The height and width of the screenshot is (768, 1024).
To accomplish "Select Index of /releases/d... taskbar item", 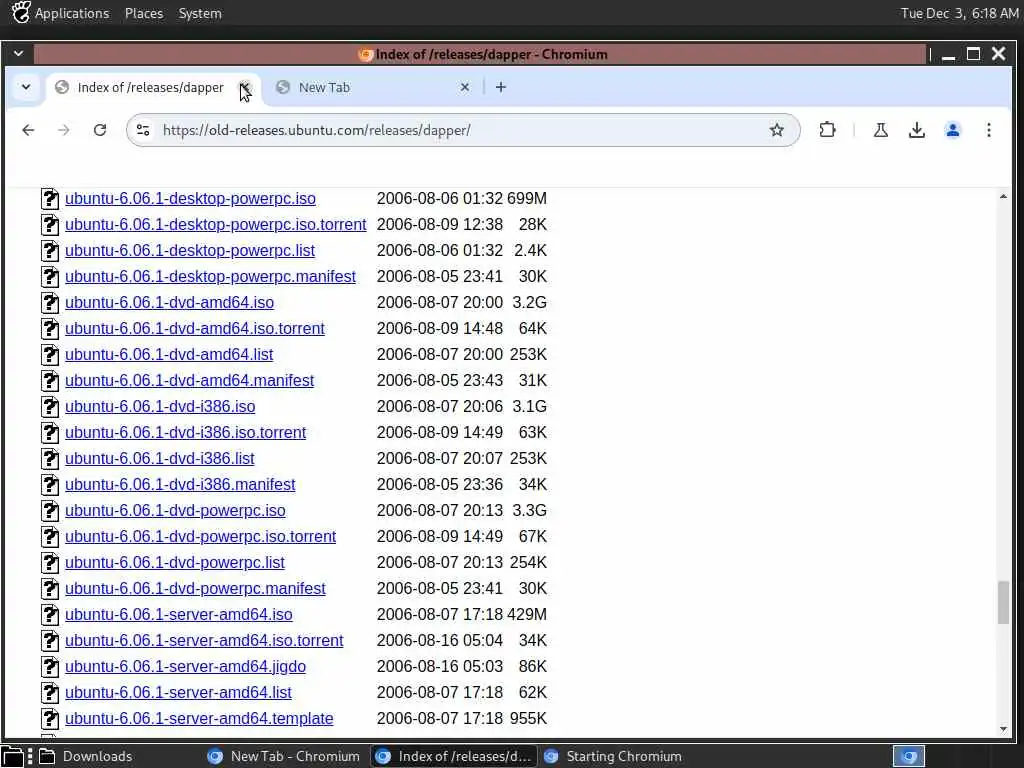I will [x=454, y=756].
